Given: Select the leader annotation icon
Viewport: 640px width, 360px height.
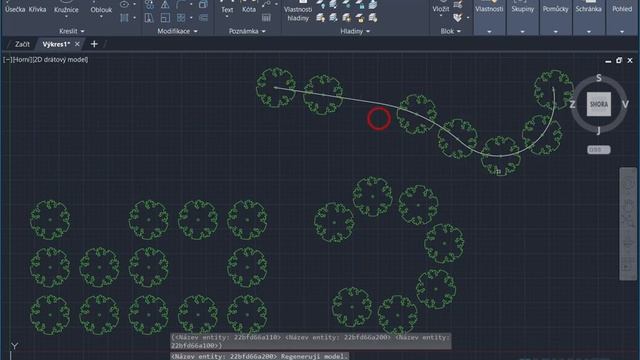Looking at the screenshot, I should click(x=266, y=4).
